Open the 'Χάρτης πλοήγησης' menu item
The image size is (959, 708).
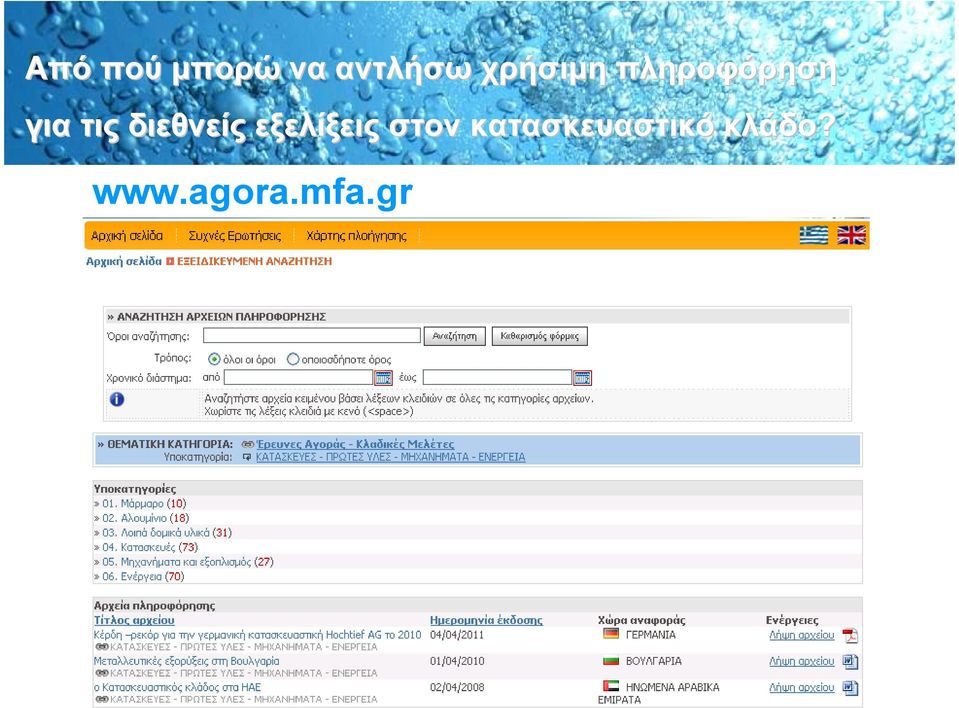click(x=357, y=235)
